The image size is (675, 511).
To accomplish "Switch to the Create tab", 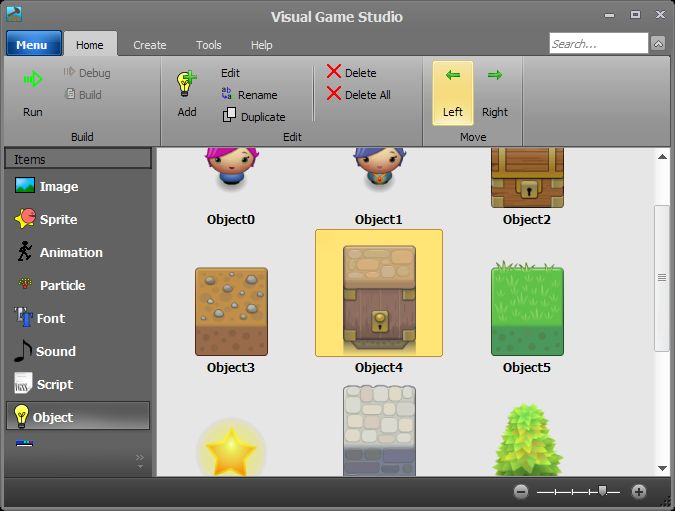I will point(150,45).
